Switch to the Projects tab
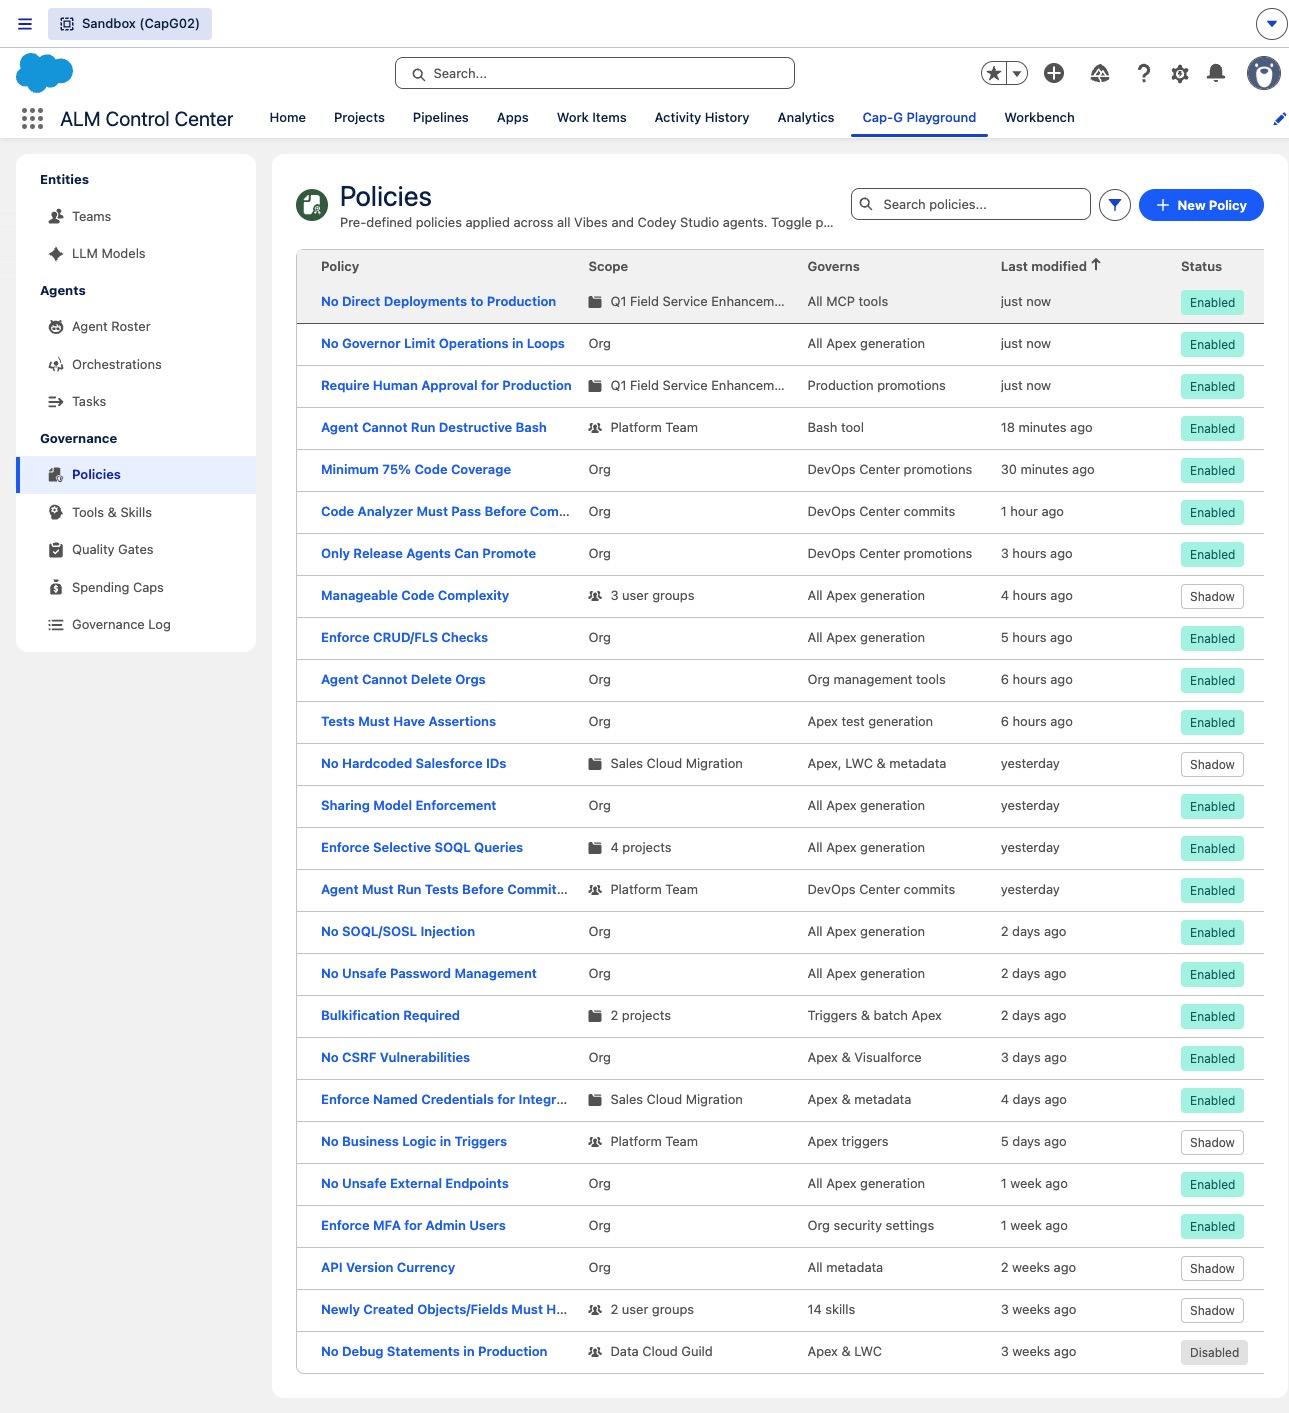 click(x=359, y=118)
